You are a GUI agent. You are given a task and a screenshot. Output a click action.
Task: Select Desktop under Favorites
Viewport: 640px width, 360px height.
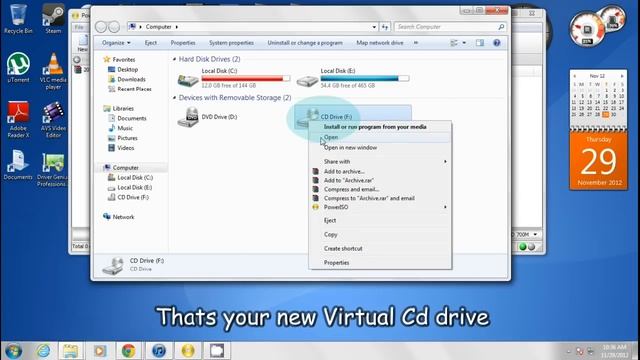[x=127, y=70]
